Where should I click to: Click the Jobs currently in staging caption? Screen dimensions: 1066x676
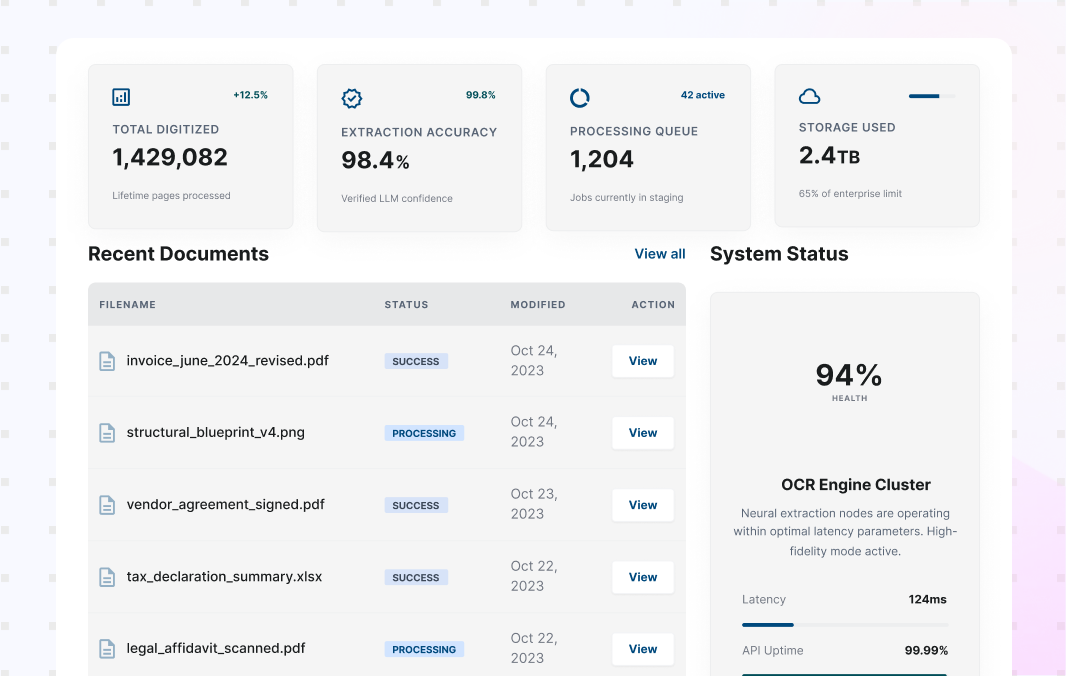tap(626, 197)
